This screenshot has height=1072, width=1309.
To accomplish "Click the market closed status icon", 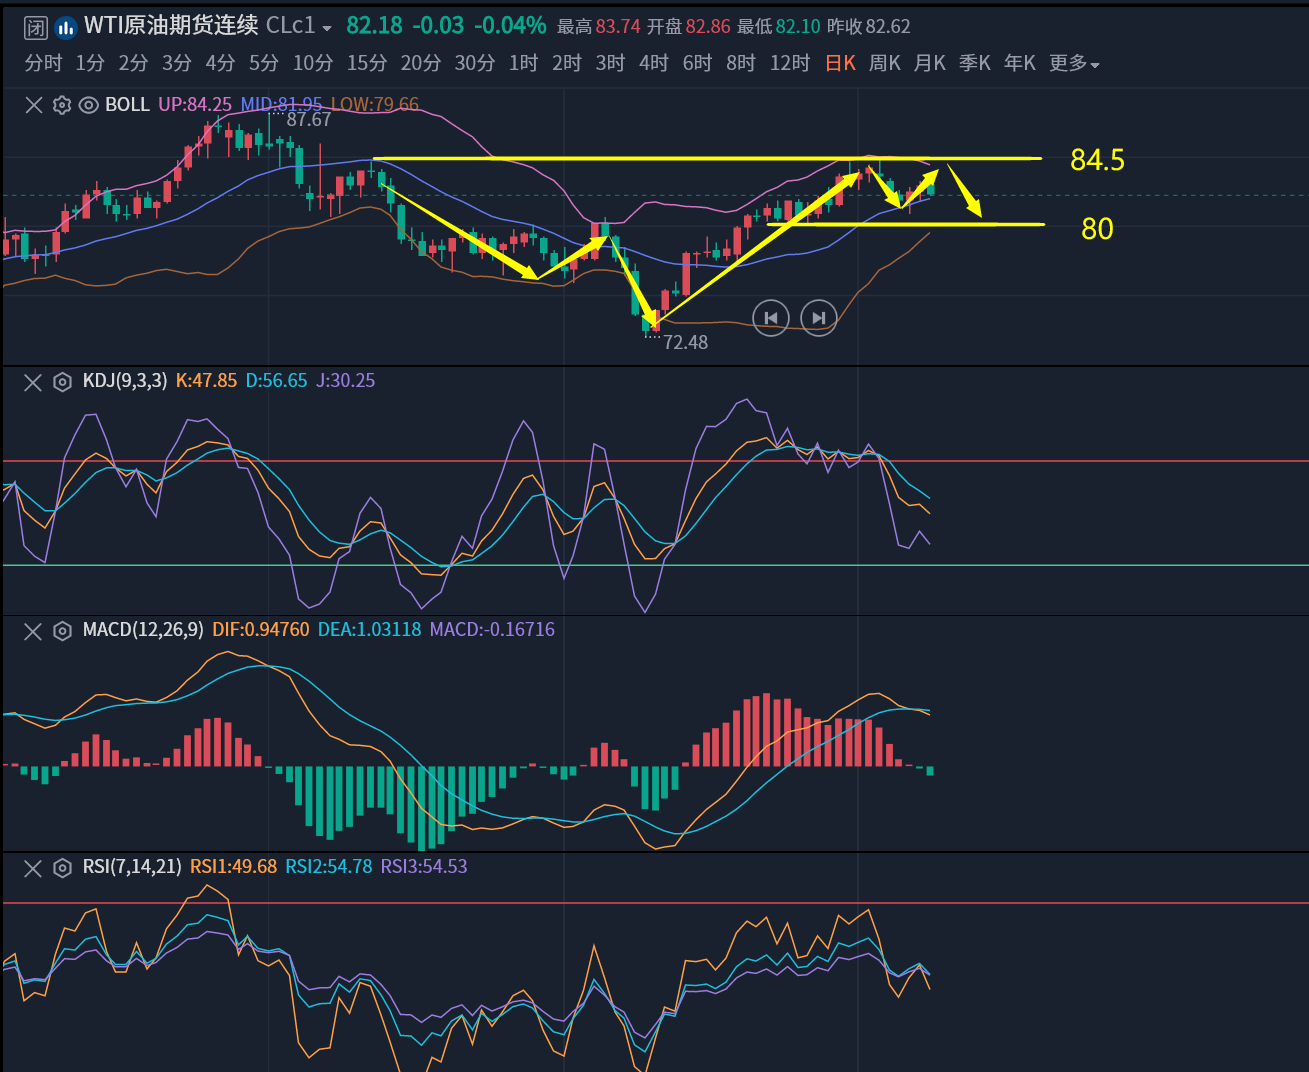I will (x=36, y=27).
